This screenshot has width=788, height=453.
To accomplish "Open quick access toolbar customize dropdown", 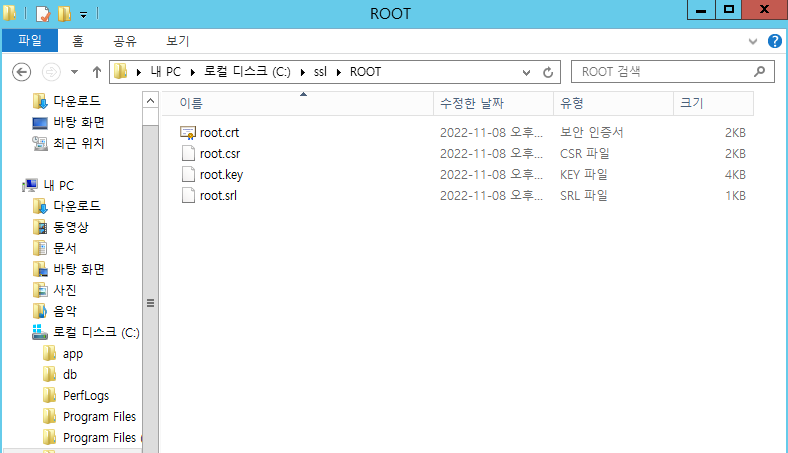I will coord(83,15).
